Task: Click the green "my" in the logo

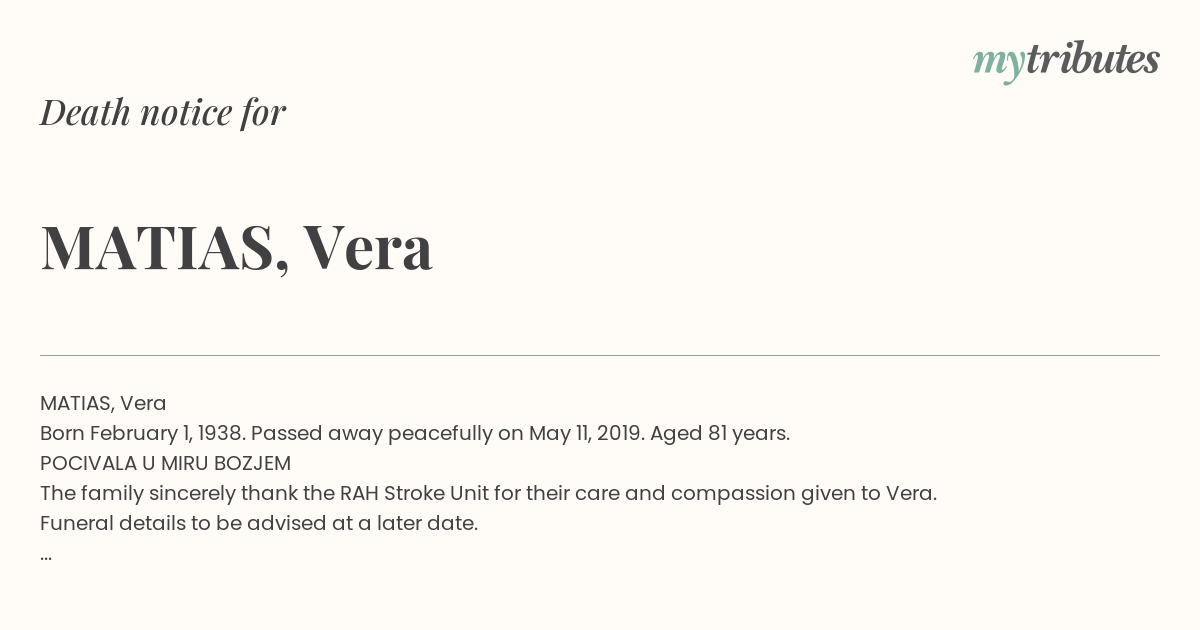Action: click(x=998, y=66)
